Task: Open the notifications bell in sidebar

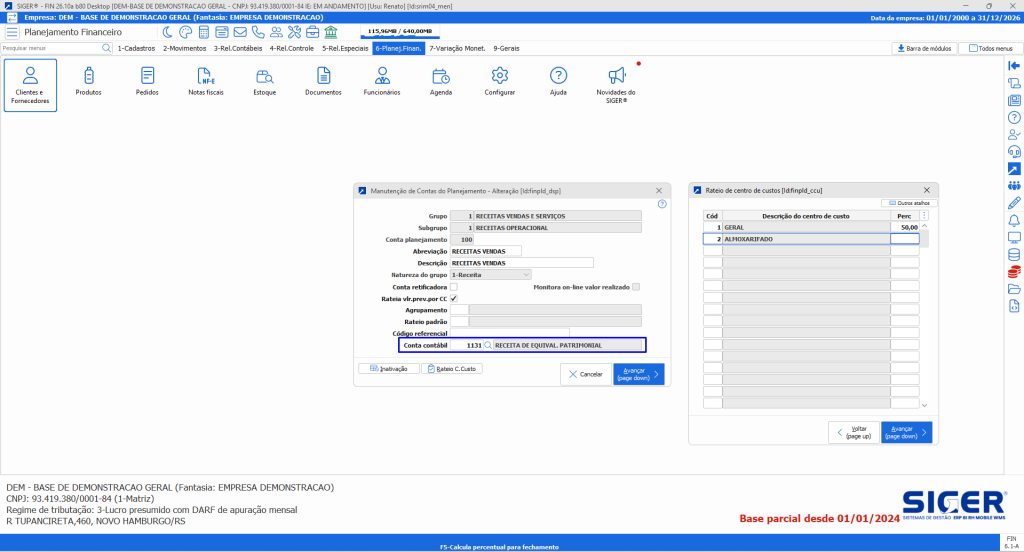Action: 1014,220
